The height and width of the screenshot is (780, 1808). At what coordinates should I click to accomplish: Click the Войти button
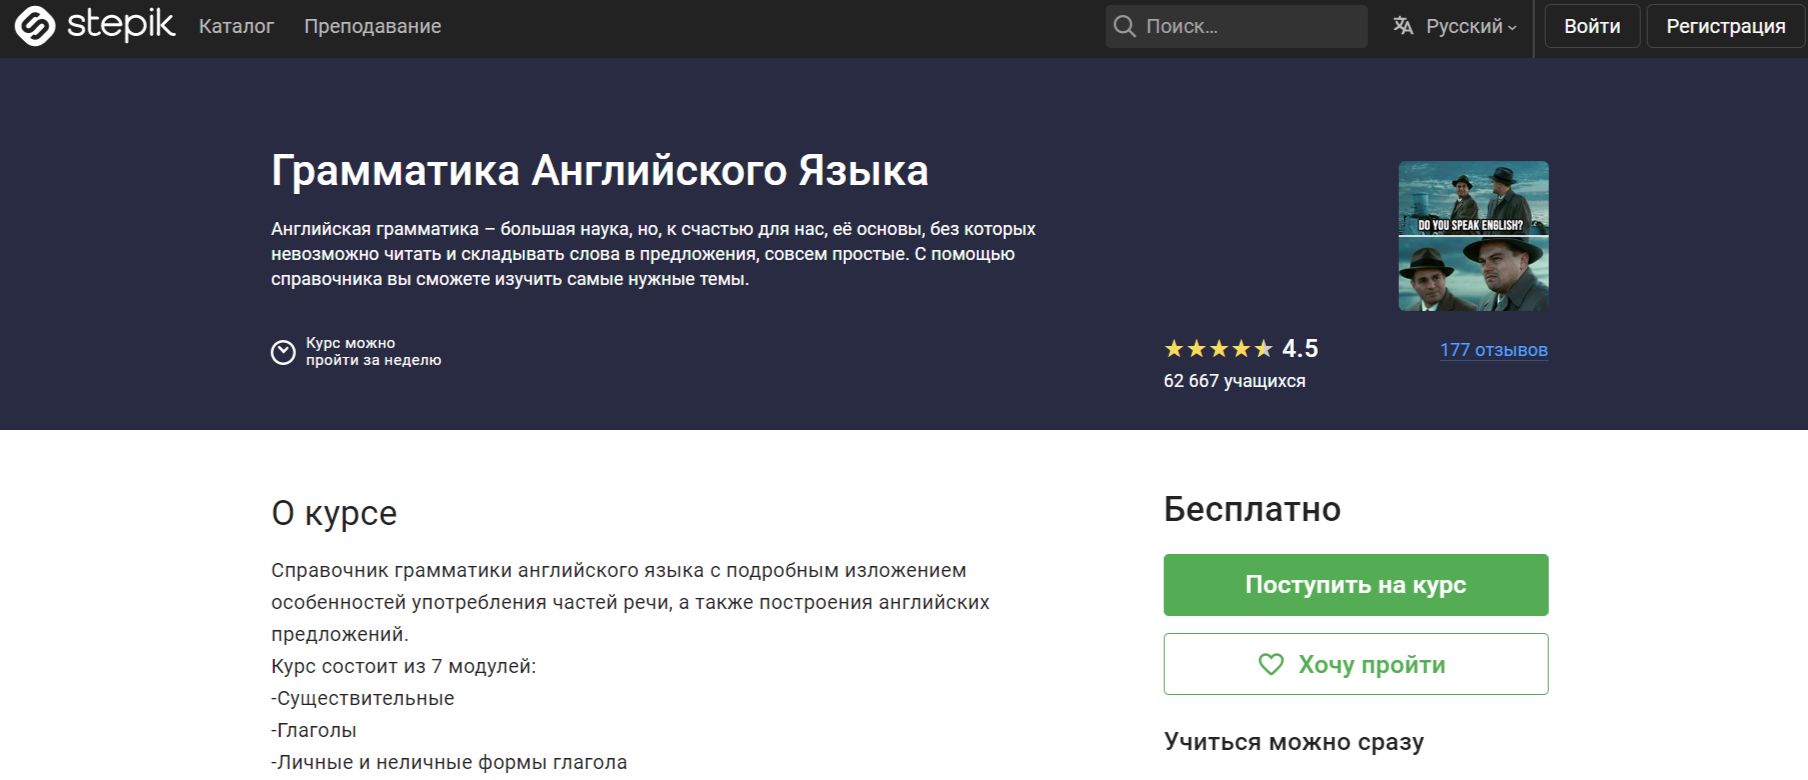pos(1592,26)
